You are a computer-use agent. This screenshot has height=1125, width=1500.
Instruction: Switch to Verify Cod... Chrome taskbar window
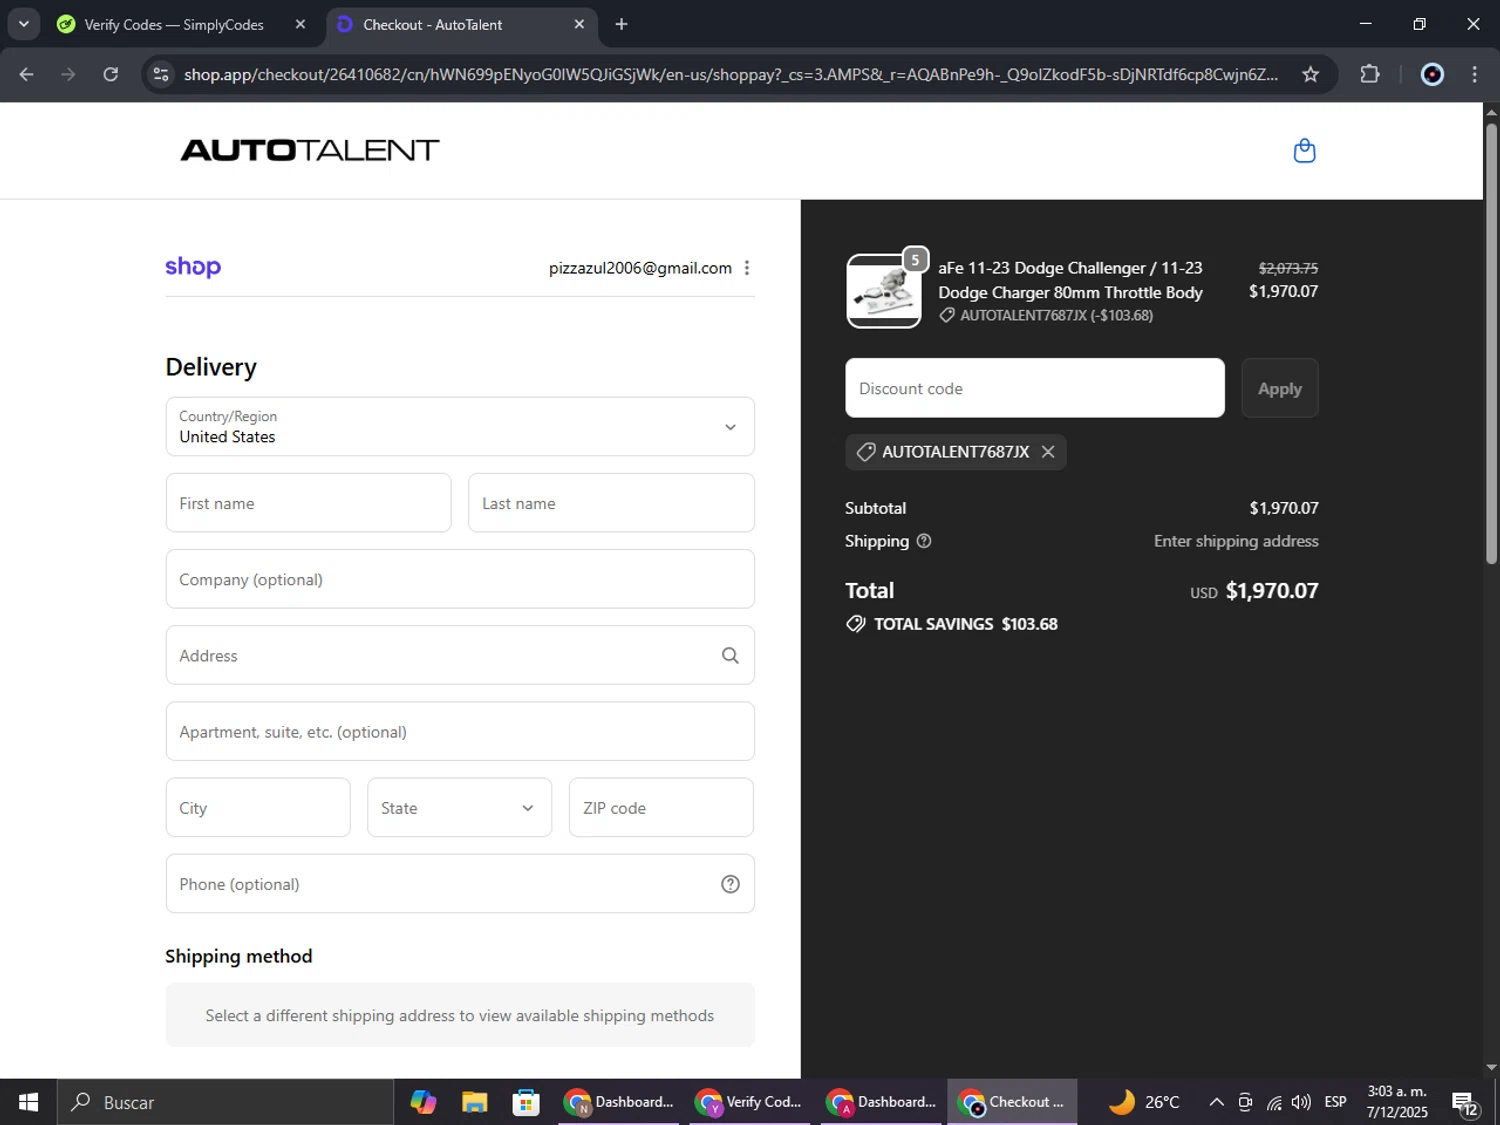749,1102
